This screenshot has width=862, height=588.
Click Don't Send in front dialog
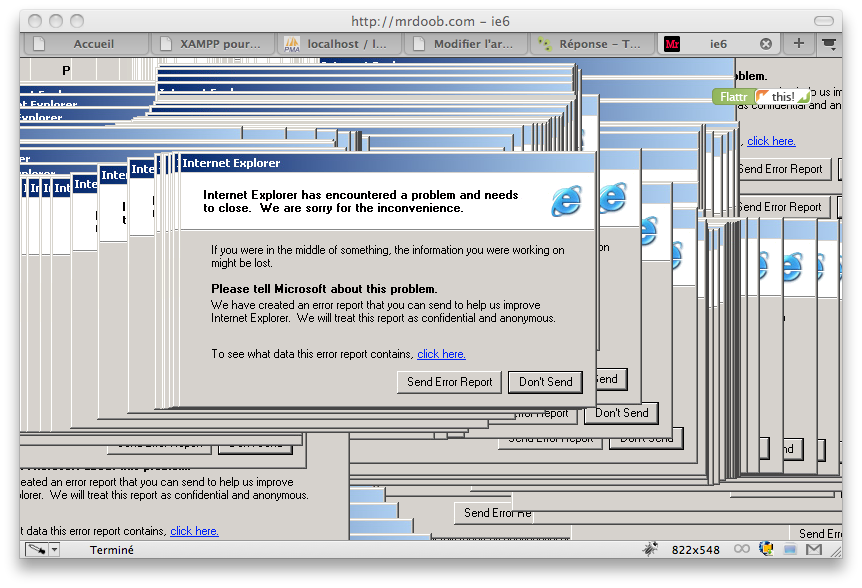[x=545, y=382]
